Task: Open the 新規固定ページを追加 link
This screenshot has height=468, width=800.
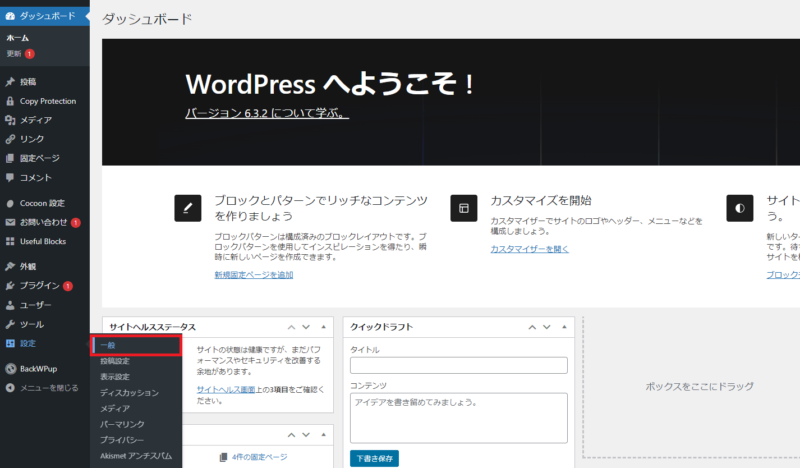Action: click(254, 275)
